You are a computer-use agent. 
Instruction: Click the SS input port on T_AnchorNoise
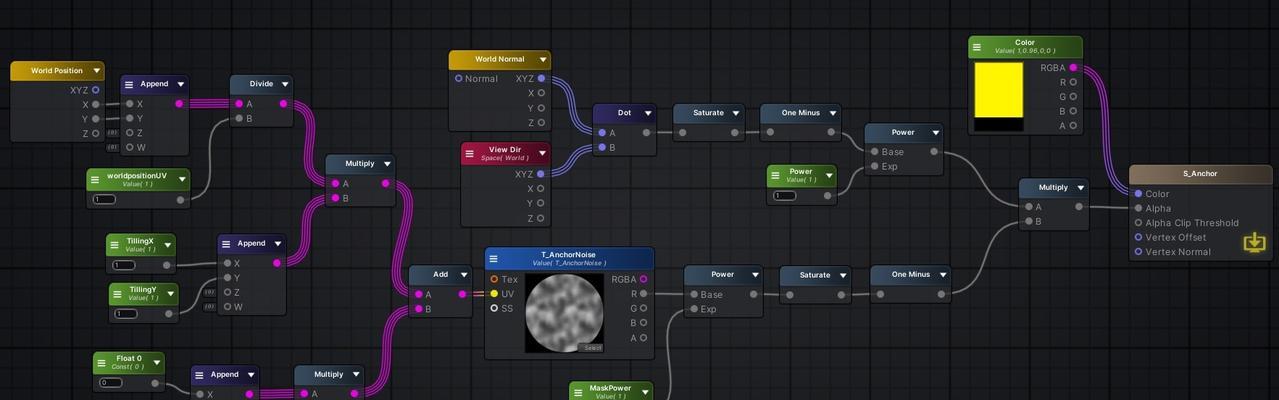coord(494,308)
